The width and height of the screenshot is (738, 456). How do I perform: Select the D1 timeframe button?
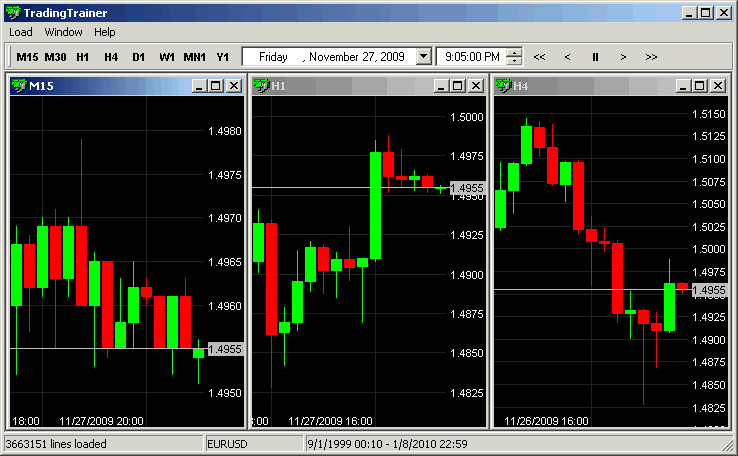[138, 57]
